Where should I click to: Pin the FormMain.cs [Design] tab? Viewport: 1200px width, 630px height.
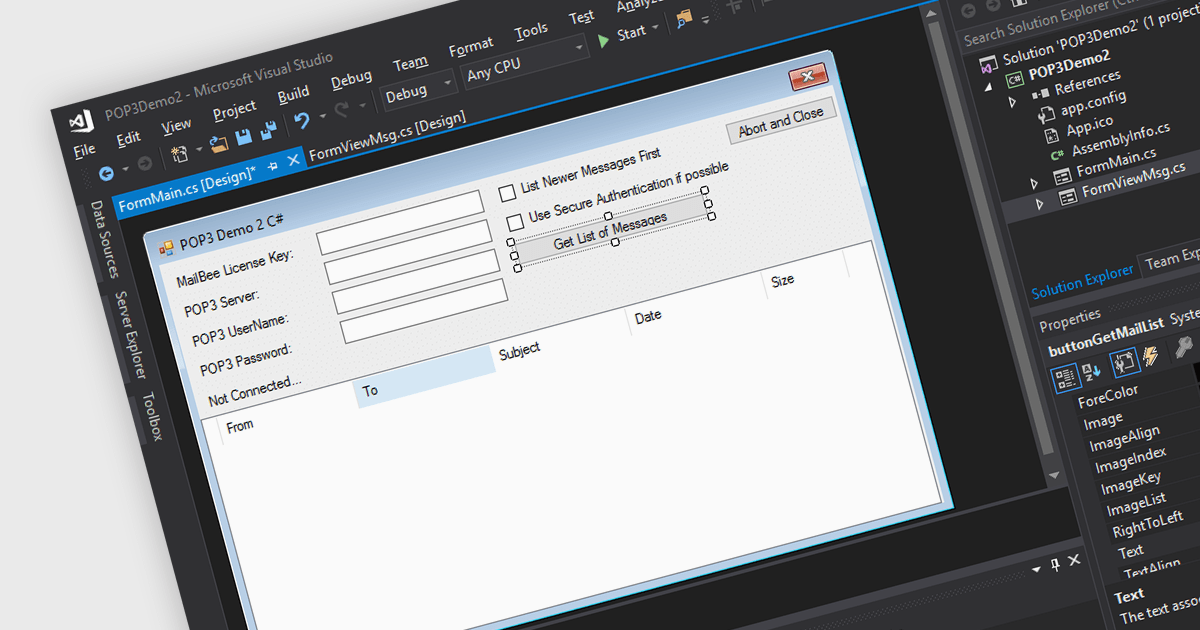(272, 165)
